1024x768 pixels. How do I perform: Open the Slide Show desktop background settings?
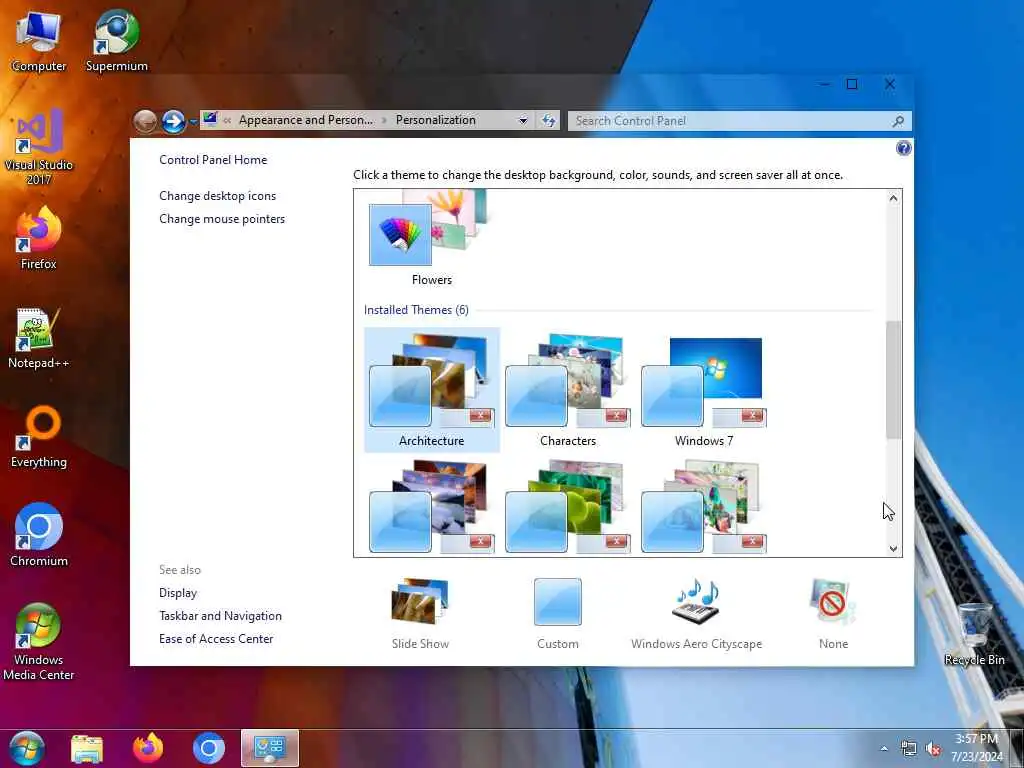click(x=420, y=613)
